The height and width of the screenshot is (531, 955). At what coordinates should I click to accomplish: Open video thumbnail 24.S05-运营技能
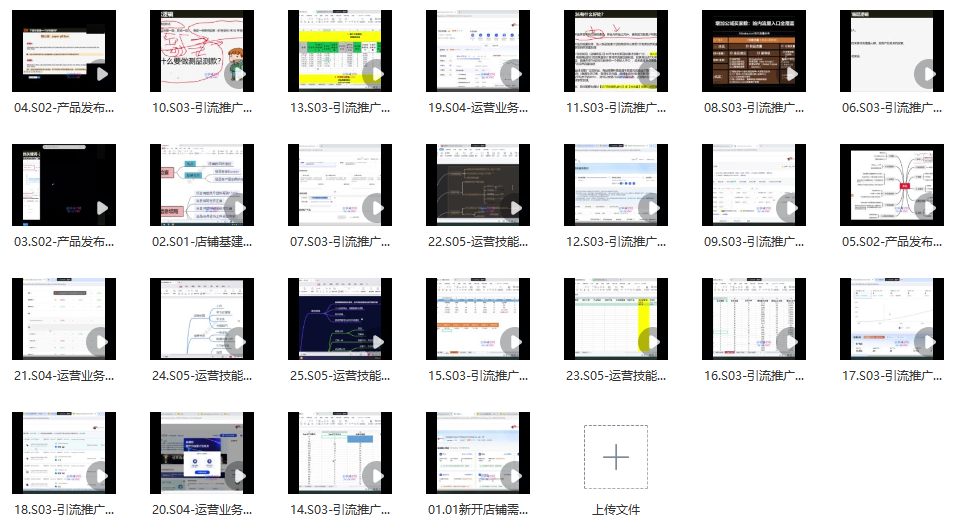(202, 319)
